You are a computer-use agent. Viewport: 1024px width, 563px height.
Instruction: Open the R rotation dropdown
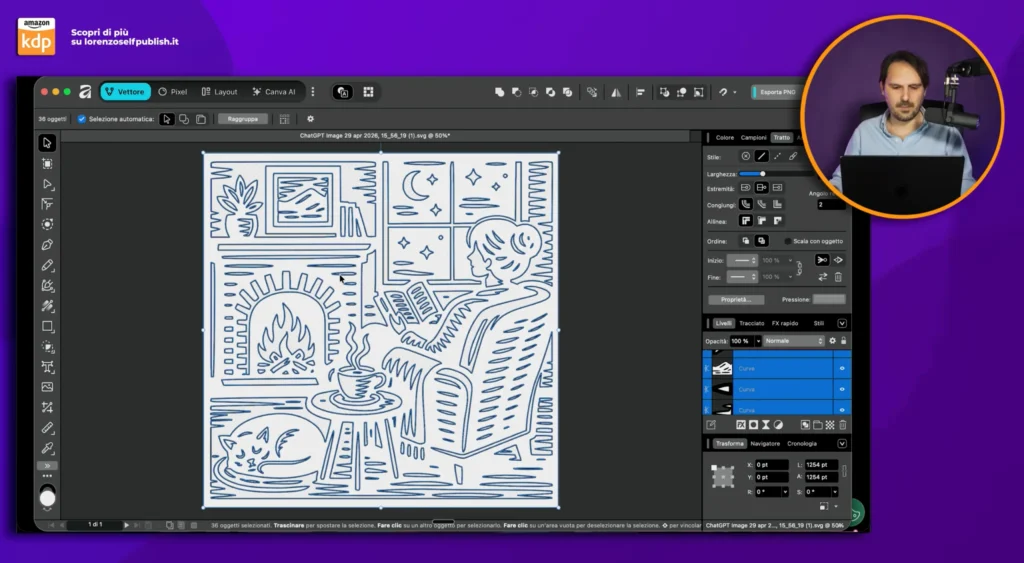coord(784,492)
